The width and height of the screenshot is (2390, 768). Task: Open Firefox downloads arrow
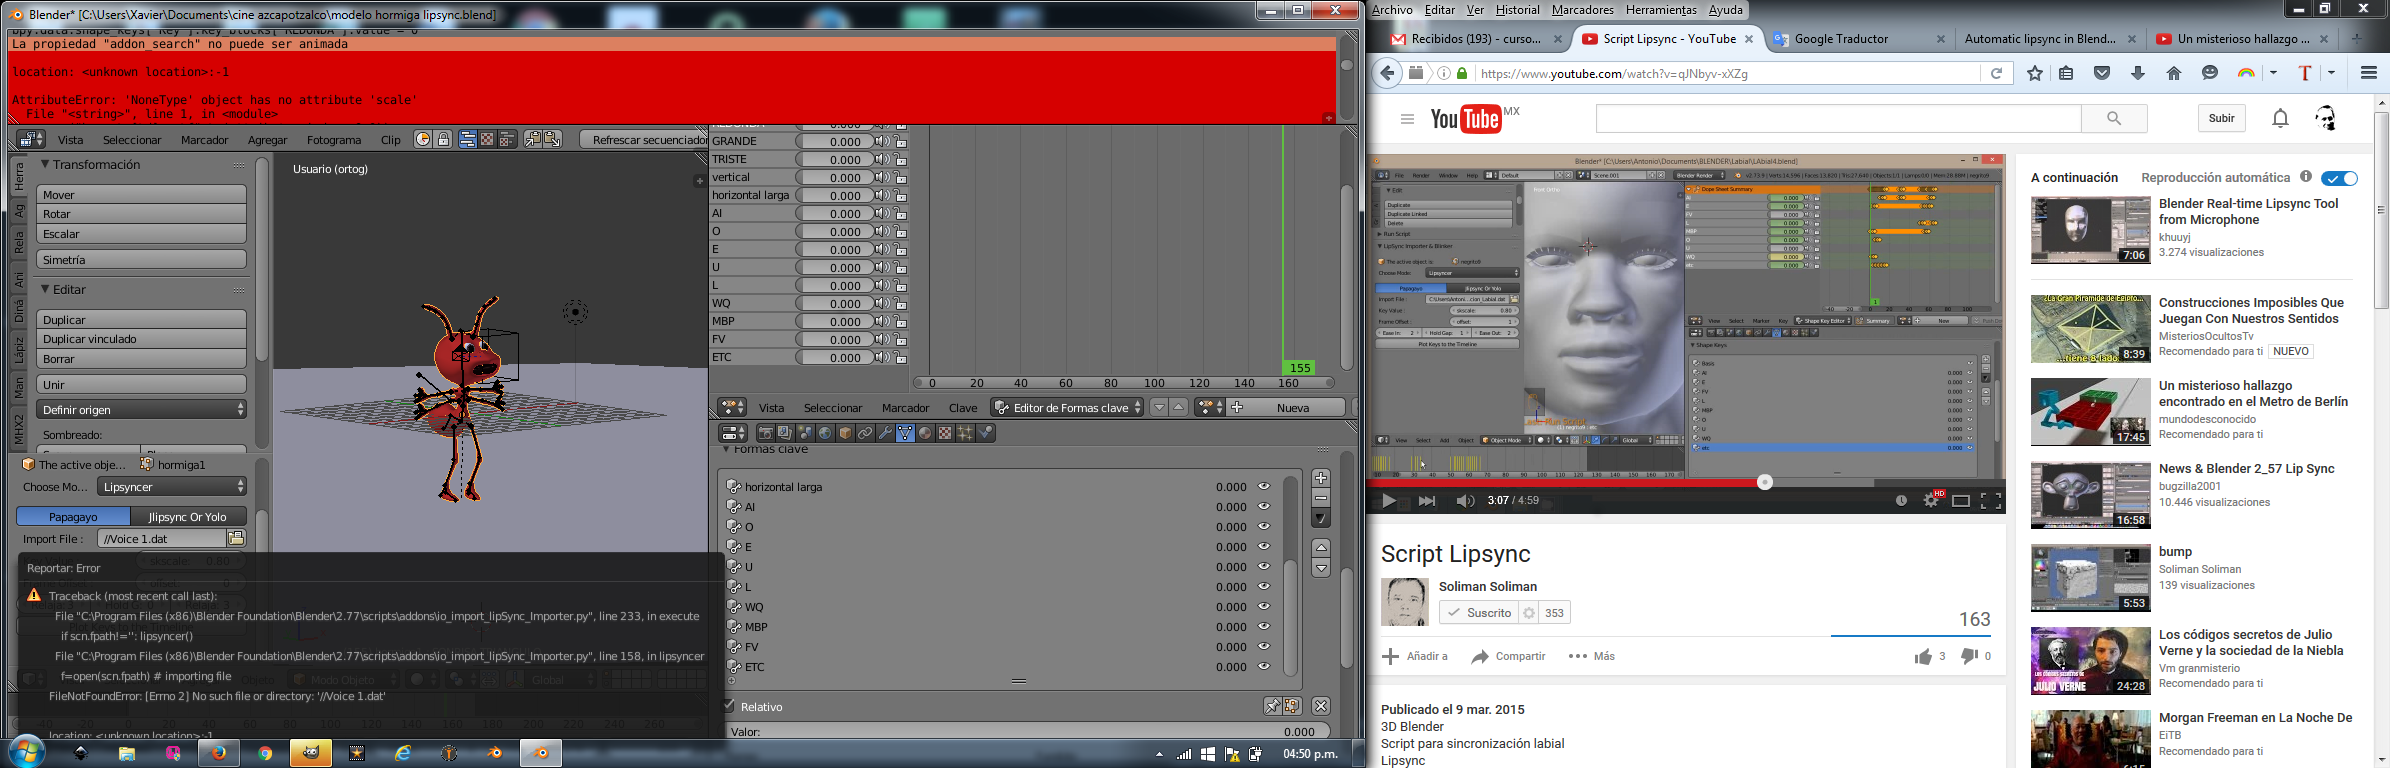pos(2138,73)
